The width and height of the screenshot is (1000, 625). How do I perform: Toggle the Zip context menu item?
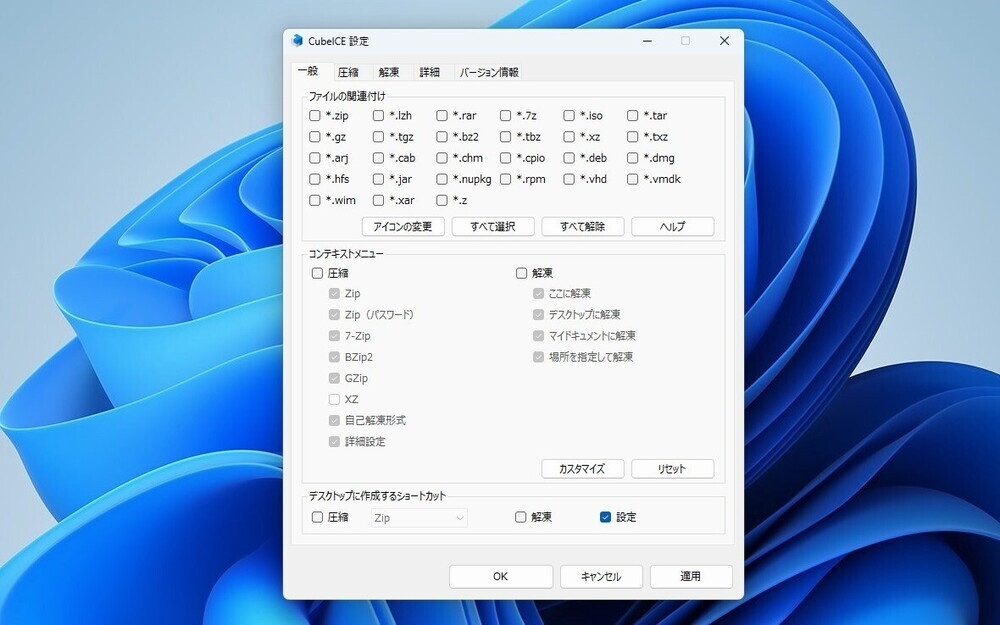pyautogui.click(x=334, y=293)
